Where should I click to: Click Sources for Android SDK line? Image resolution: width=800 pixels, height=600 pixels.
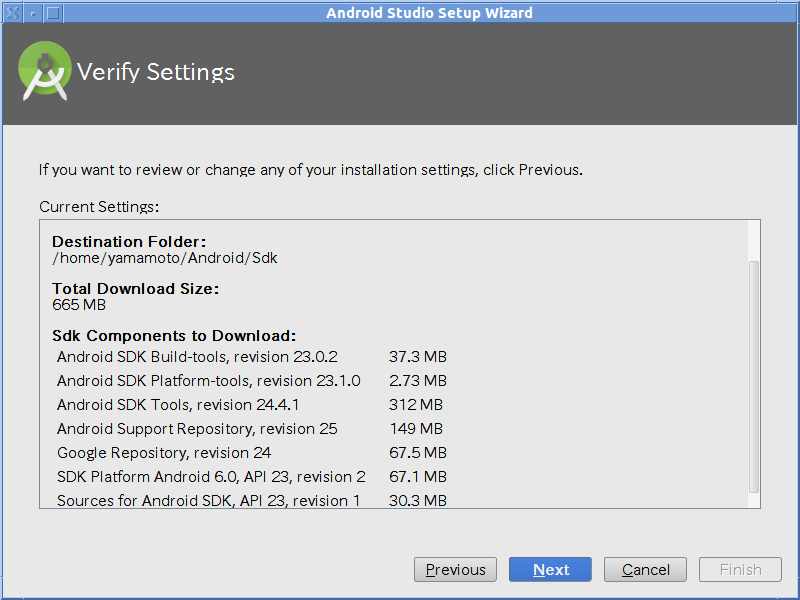[x=209, y=501]
